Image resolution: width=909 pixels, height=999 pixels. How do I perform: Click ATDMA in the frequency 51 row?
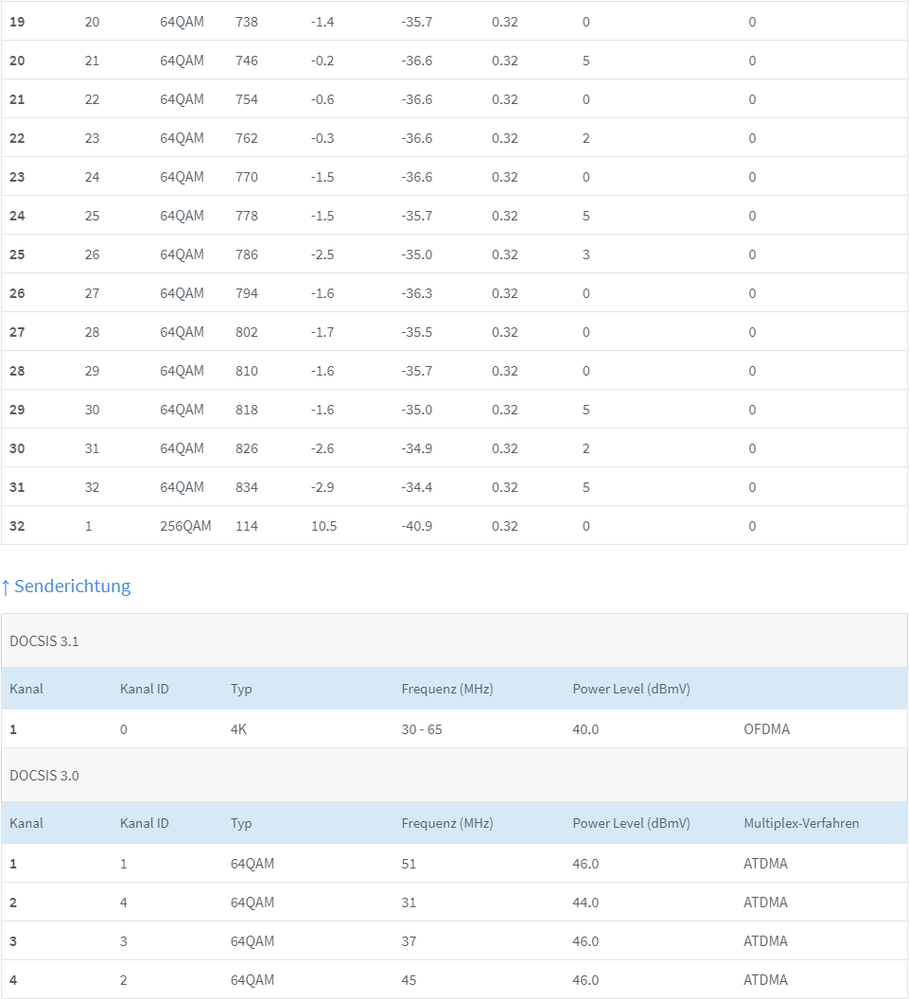pyautogui.click(x=765, y=864)
